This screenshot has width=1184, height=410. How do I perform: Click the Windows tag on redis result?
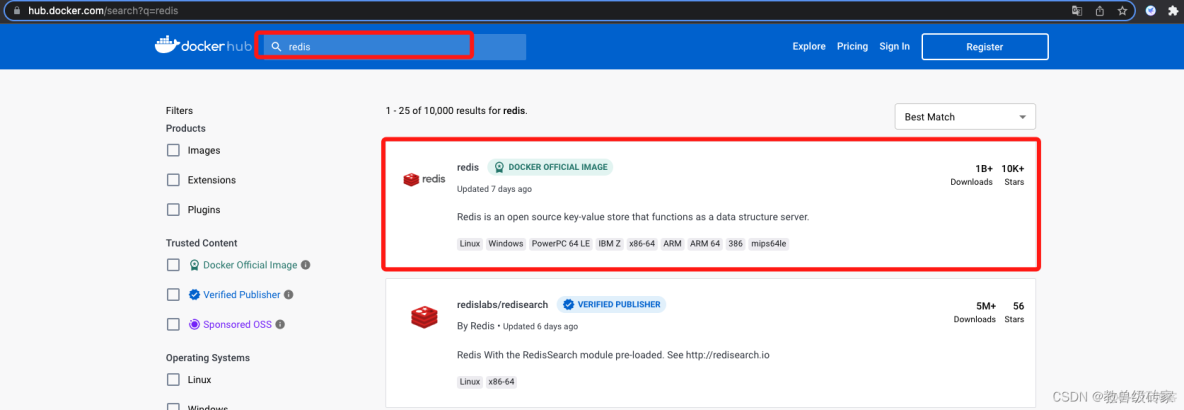[506, 244]
